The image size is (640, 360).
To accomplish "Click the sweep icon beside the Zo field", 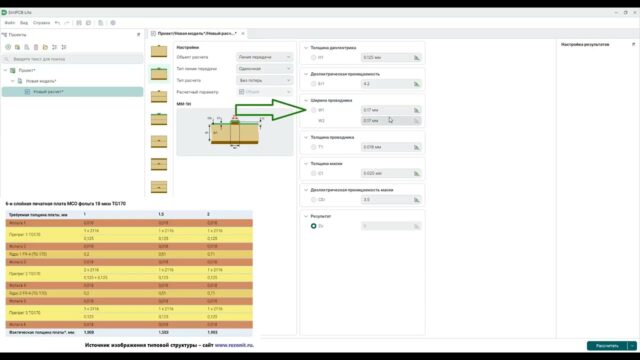I will (417, 226).
